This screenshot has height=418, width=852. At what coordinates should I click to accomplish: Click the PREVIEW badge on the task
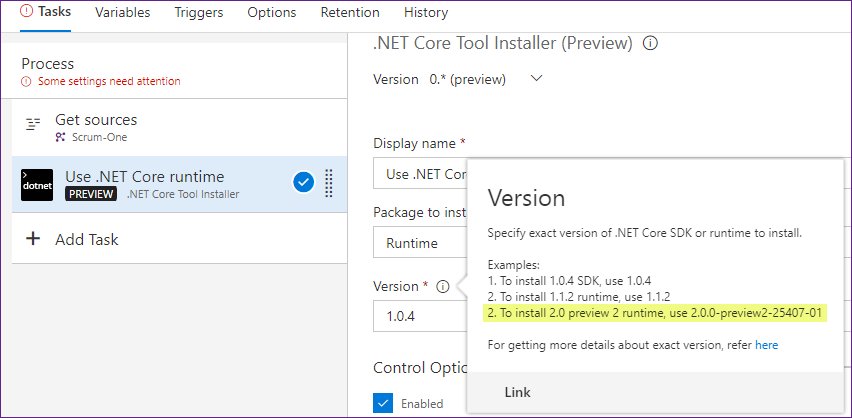tap(91, 194)
